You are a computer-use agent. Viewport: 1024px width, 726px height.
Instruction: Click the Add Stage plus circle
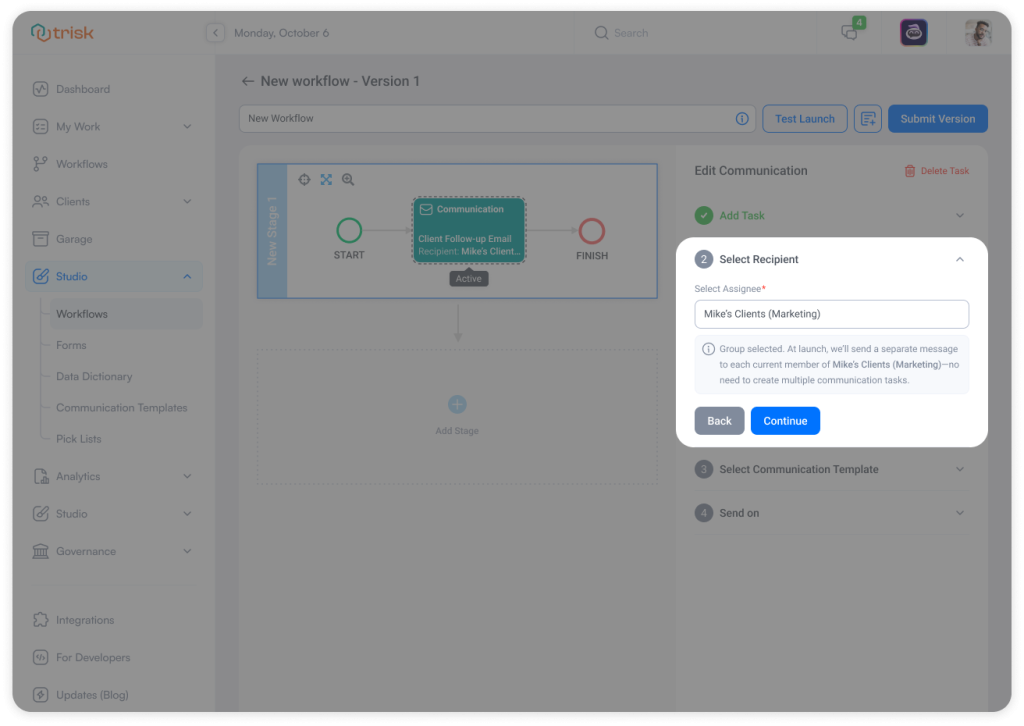pyautogui.click(x=457, y=404)
